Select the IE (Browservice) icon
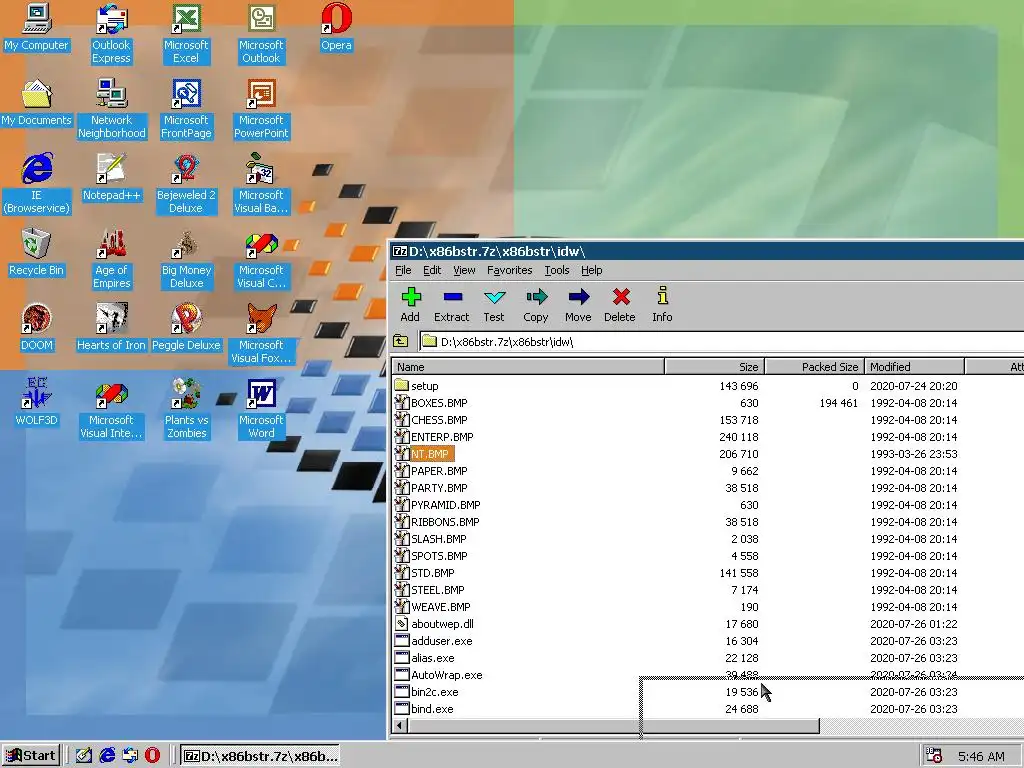The height and width of the screenshot is (768, 1024). (x=37, y=184)
